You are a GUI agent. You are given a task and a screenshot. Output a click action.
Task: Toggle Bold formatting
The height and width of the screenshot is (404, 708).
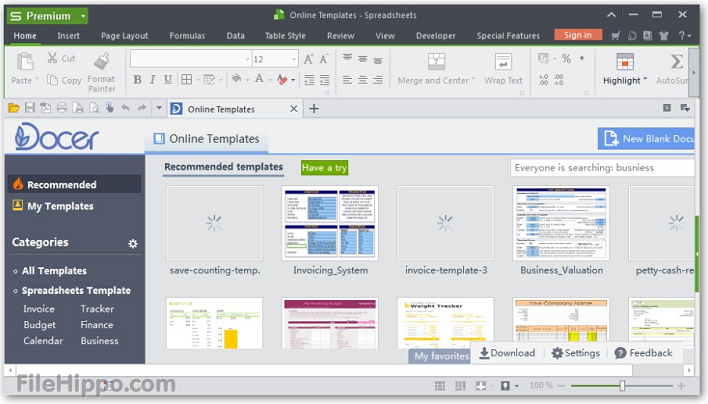click(138, 80)
